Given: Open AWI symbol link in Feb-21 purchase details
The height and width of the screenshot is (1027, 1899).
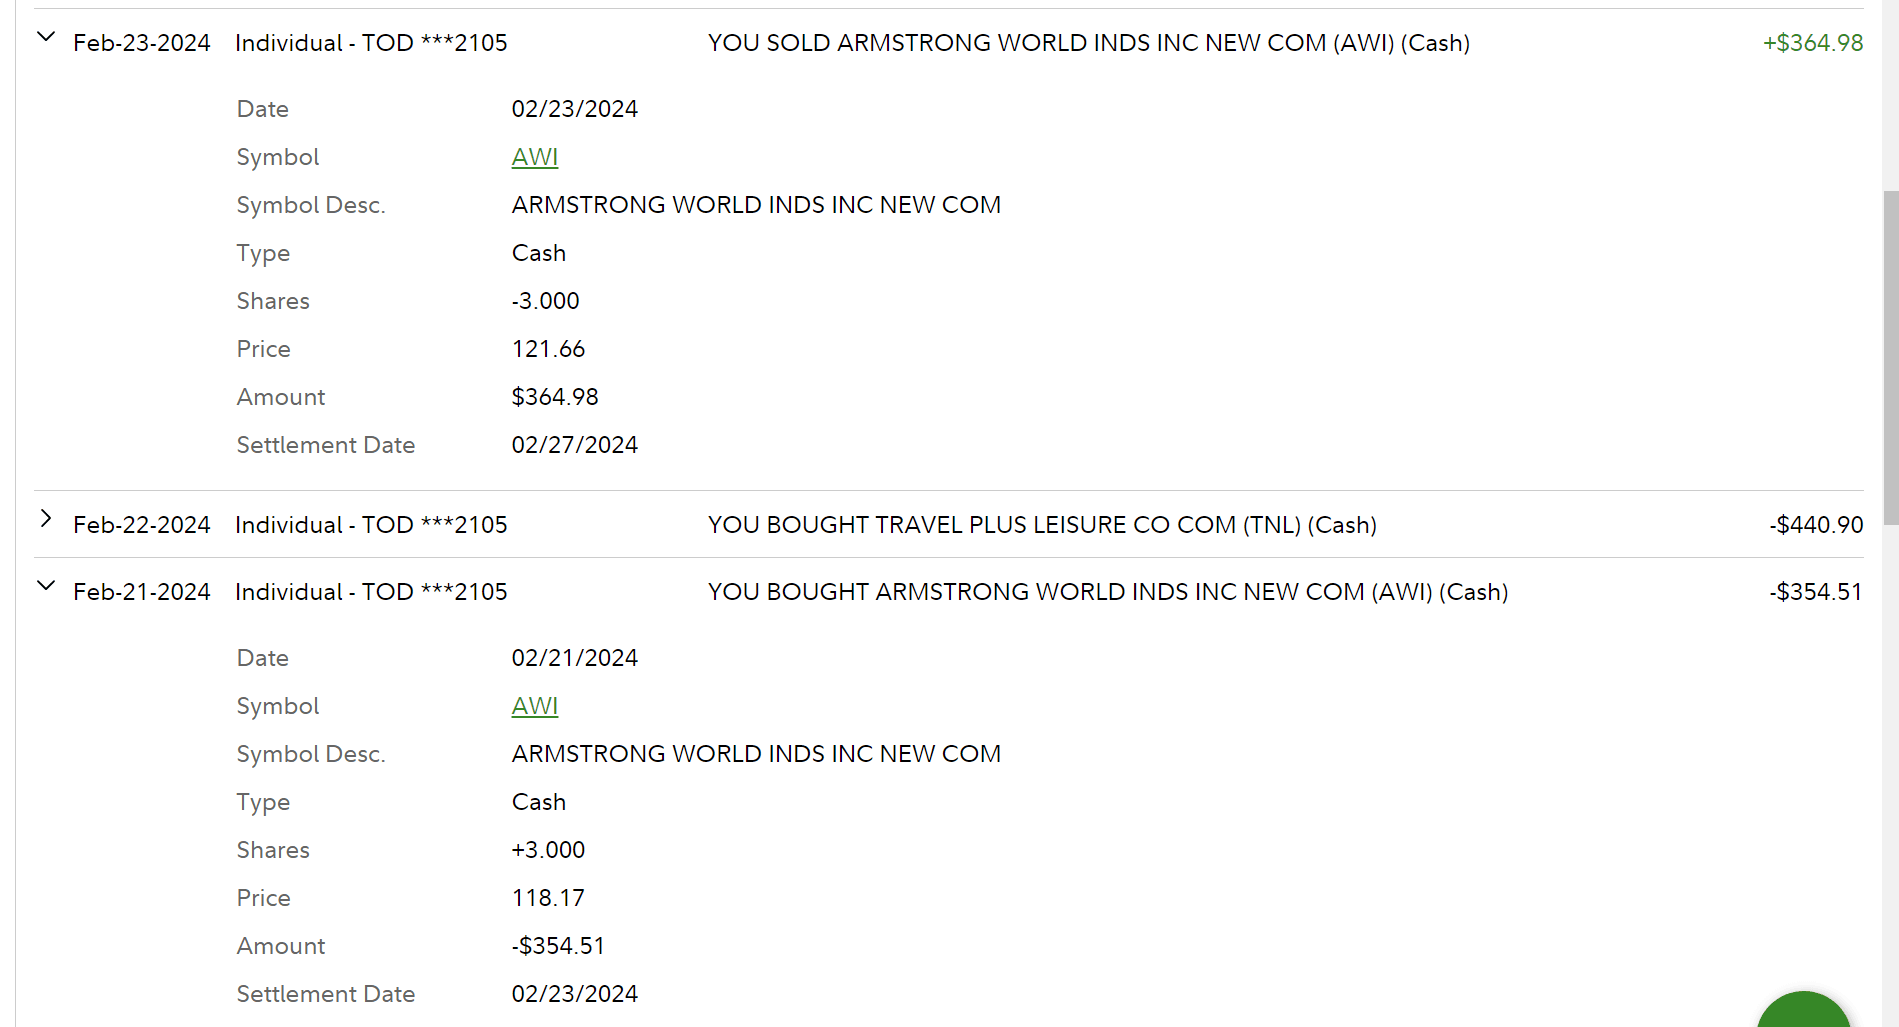Looking at the screenshot, I should (535, 706).
